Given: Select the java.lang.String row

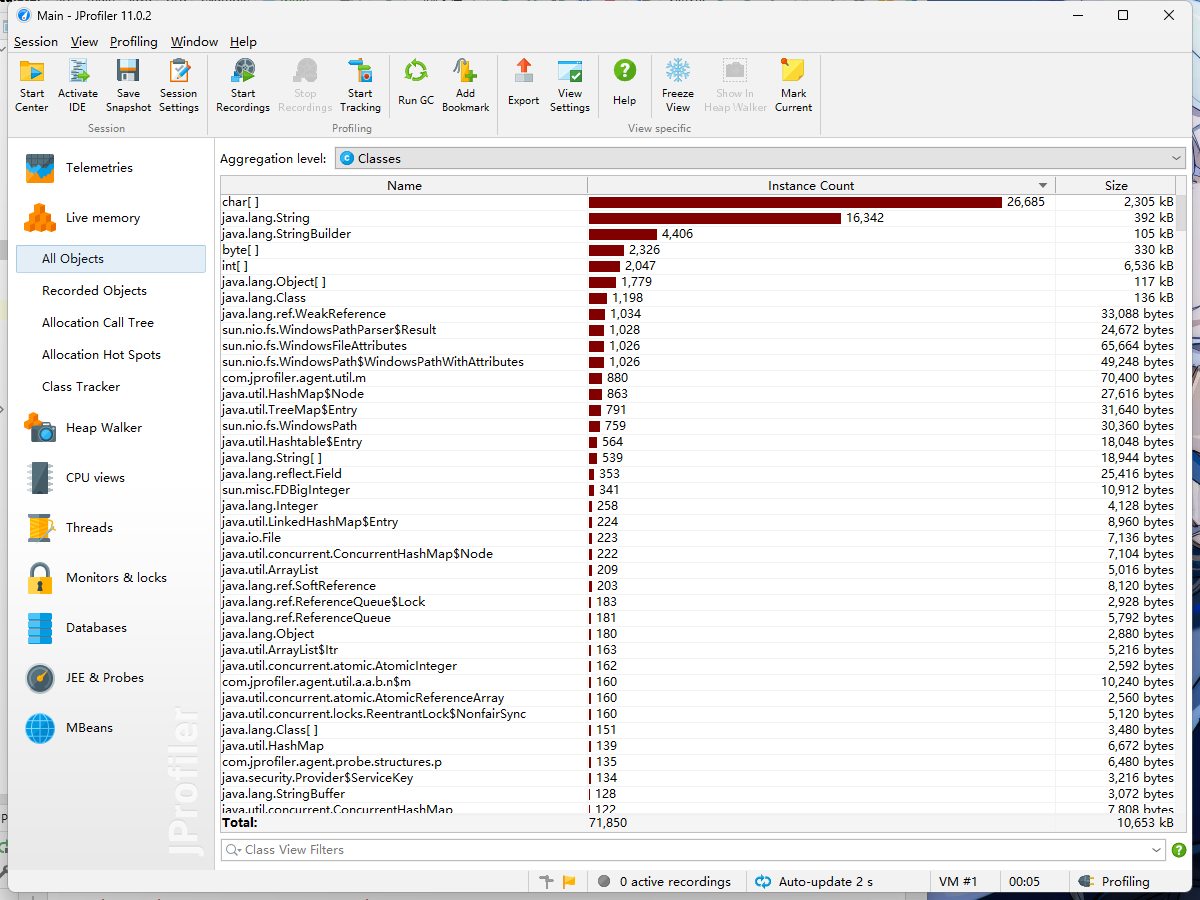Looking at the screenshot, I should pyautogui.click(x=698, y=218).
